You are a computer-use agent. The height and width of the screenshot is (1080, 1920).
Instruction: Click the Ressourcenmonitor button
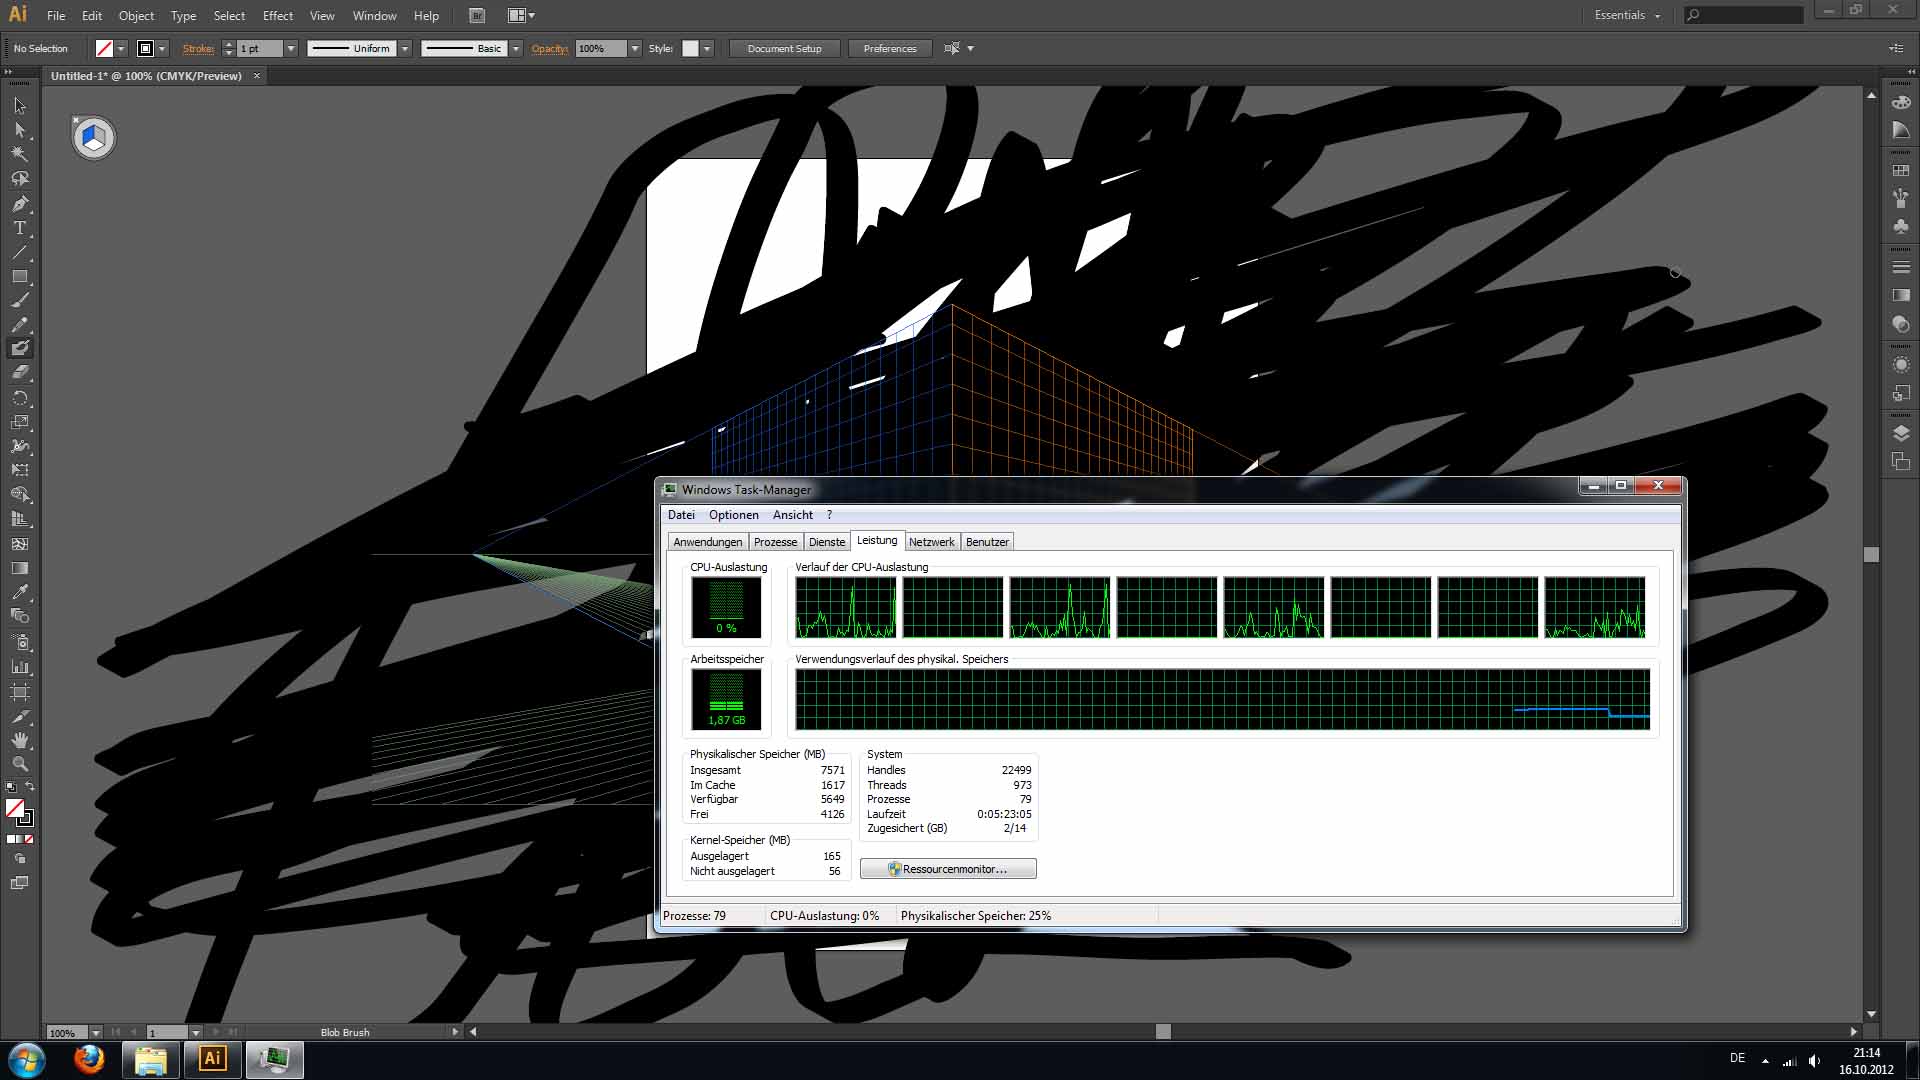[947, 869]
